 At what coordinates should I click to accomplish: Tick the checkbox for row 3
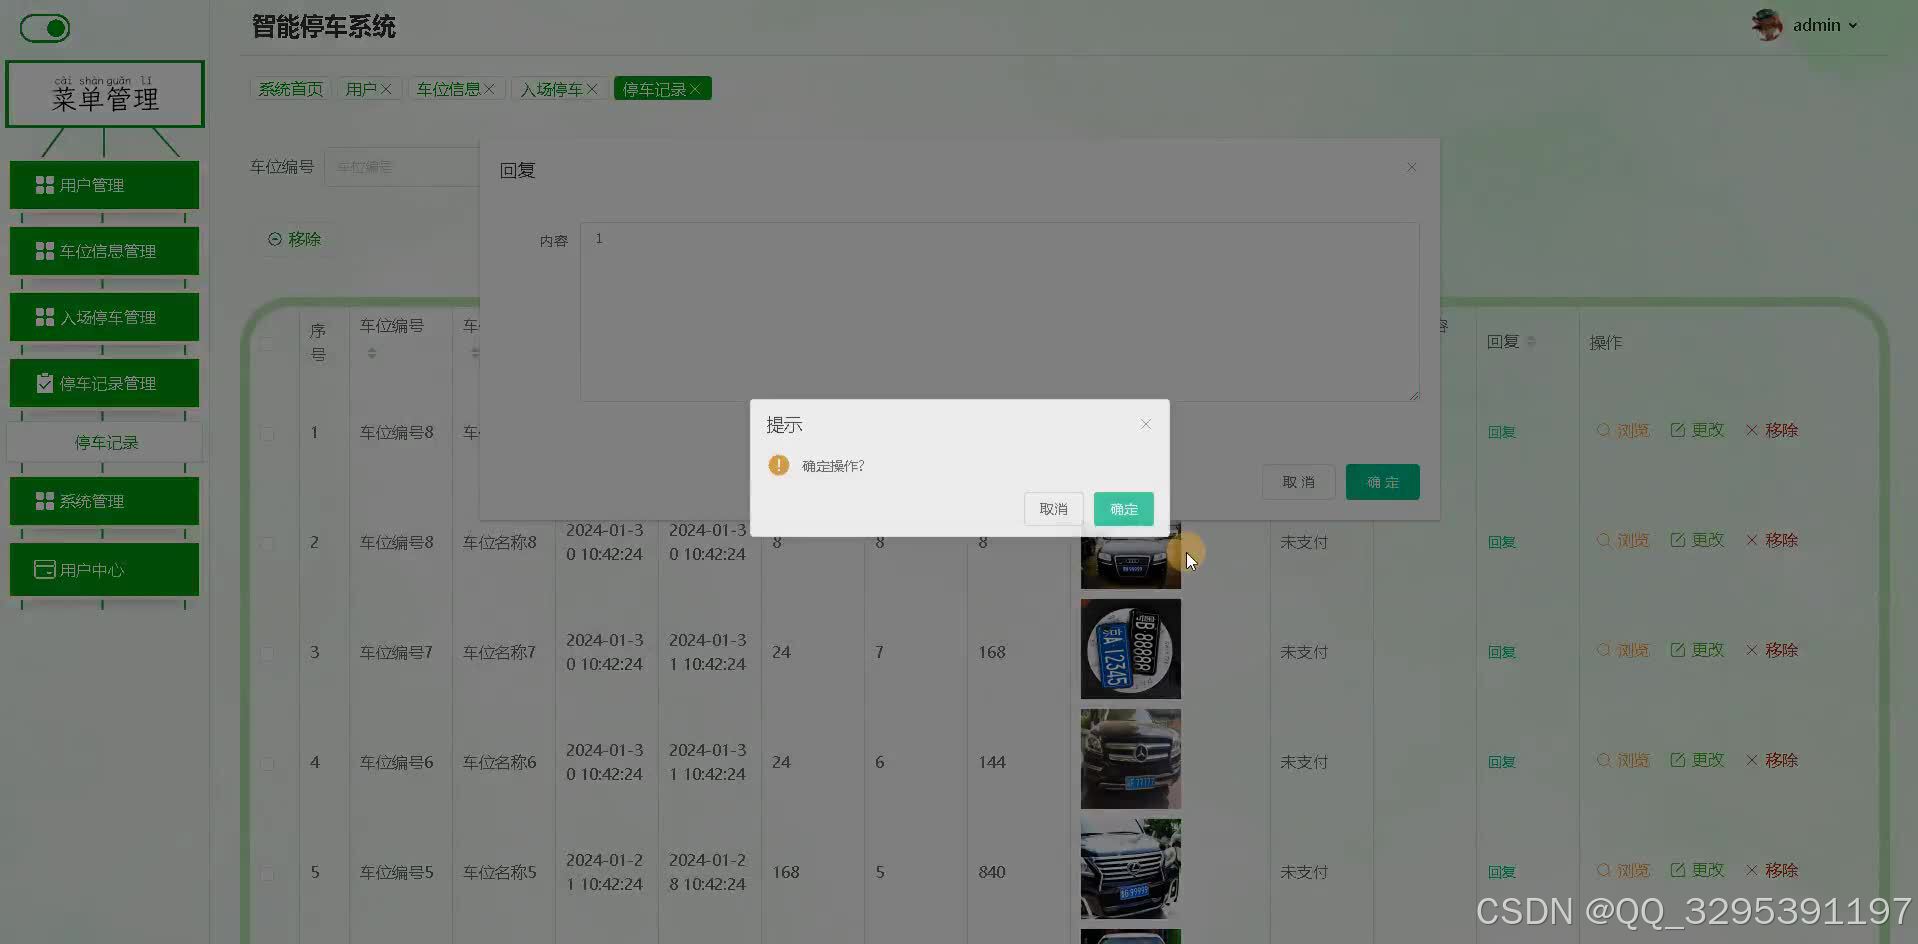[267, 653]
